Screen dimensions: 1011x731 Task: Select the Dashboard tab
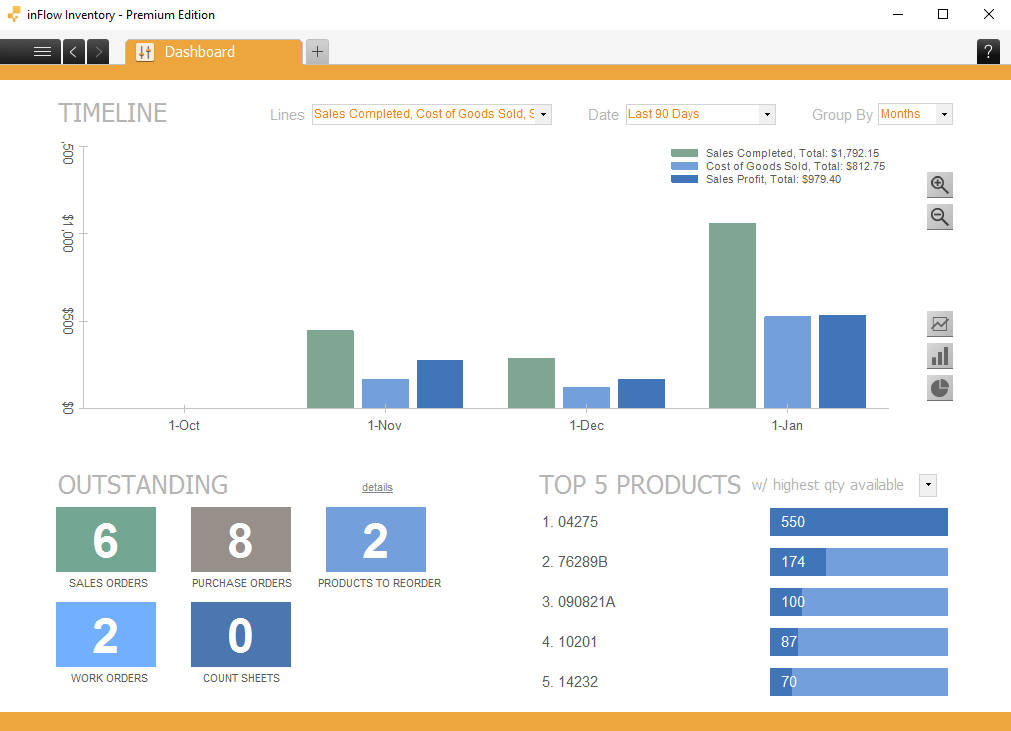[199, 51]
